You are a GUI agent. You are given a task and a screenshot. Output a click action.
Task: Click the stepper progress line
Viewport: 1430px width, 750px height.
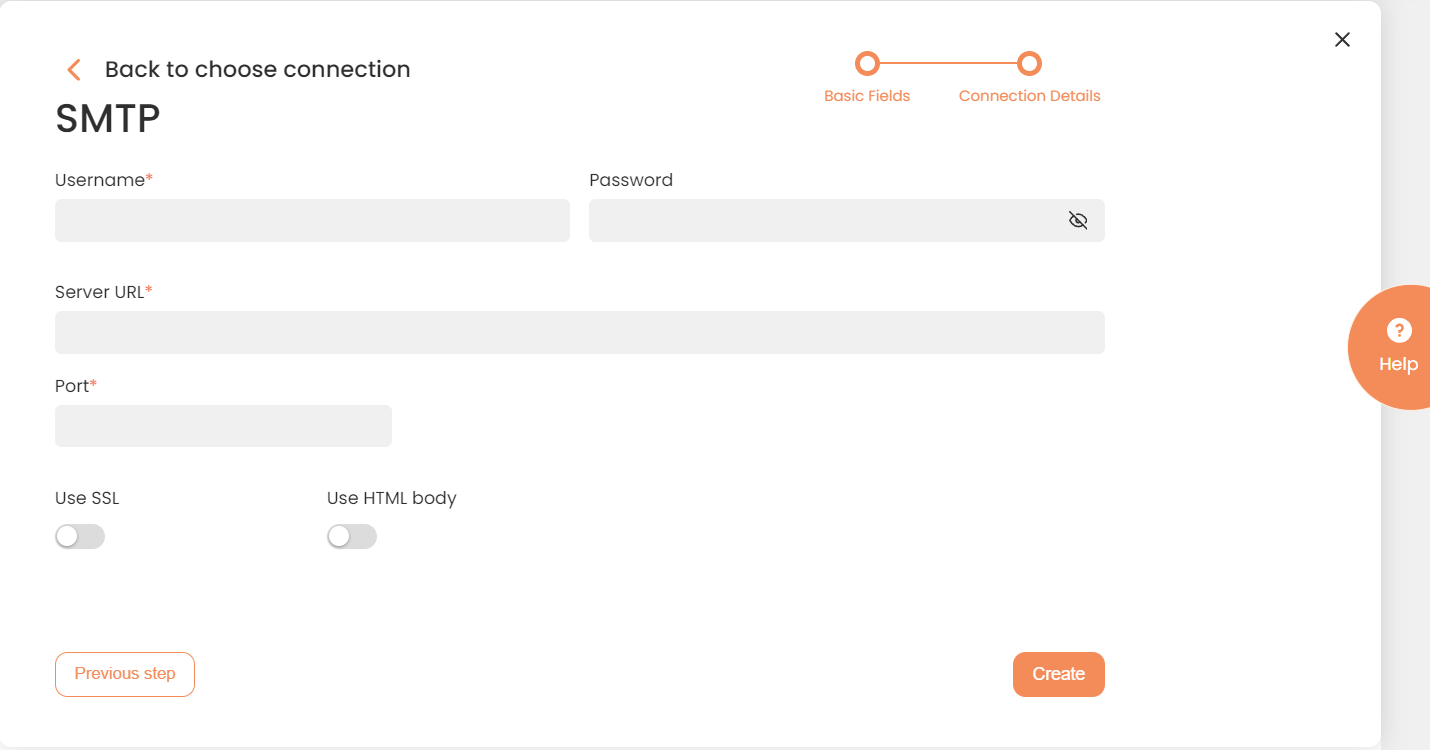(x=948, y=62)
